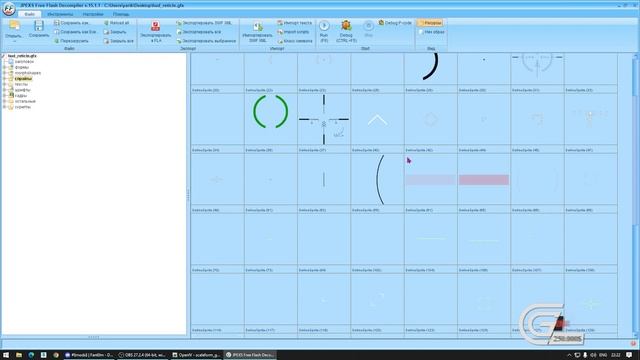640x360 pixels.
Task: Expand the скрипты tree node
Action: [4, 107]
